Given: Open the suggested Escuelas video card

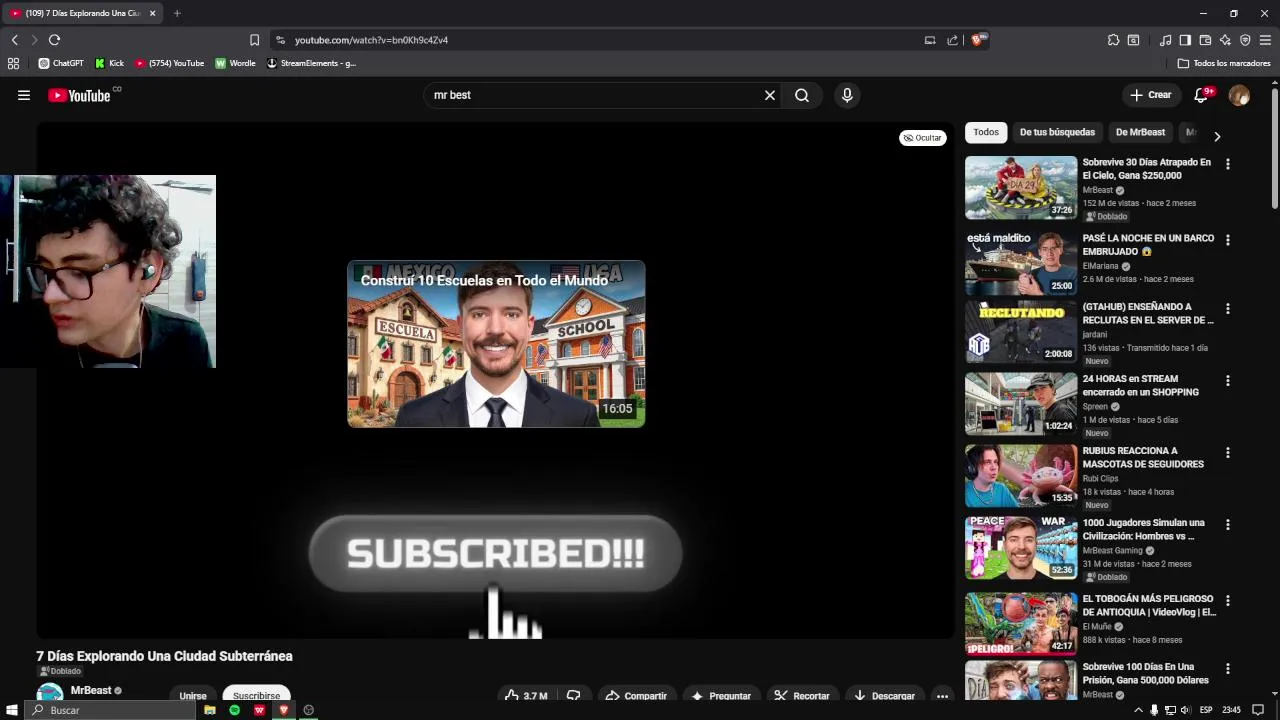Looking at the screenshot, I should (496, 344).
